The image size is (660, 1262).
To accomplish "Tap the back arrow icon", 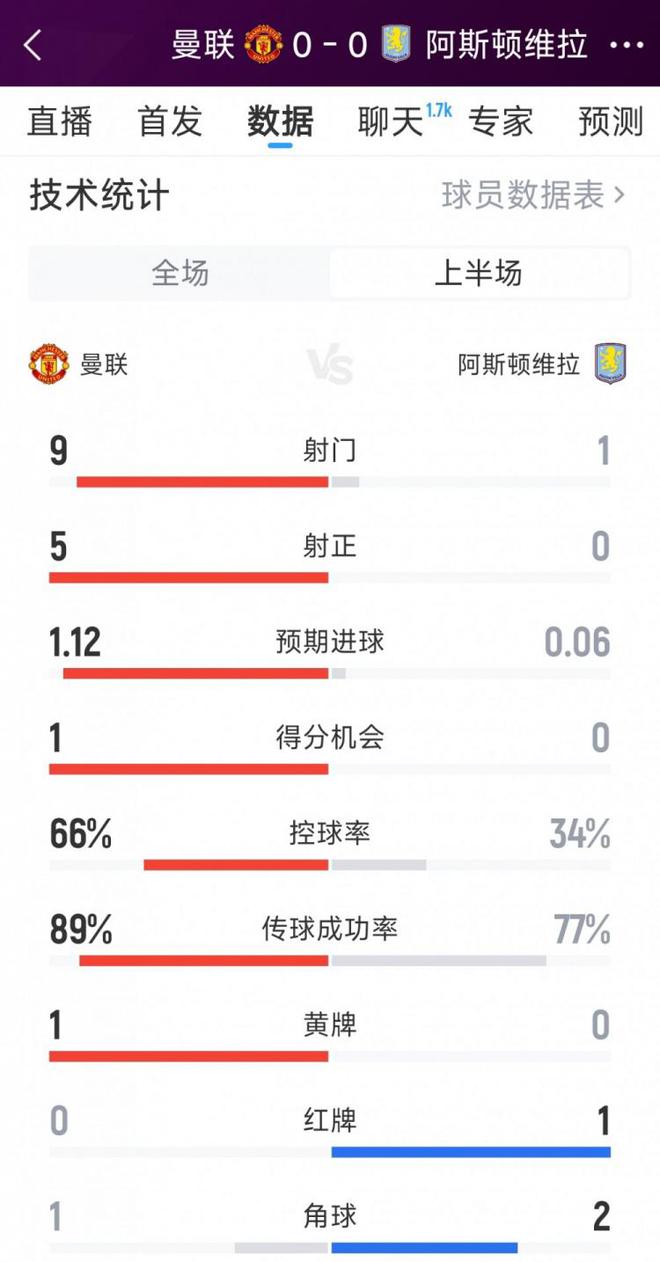I will point(33,45).
